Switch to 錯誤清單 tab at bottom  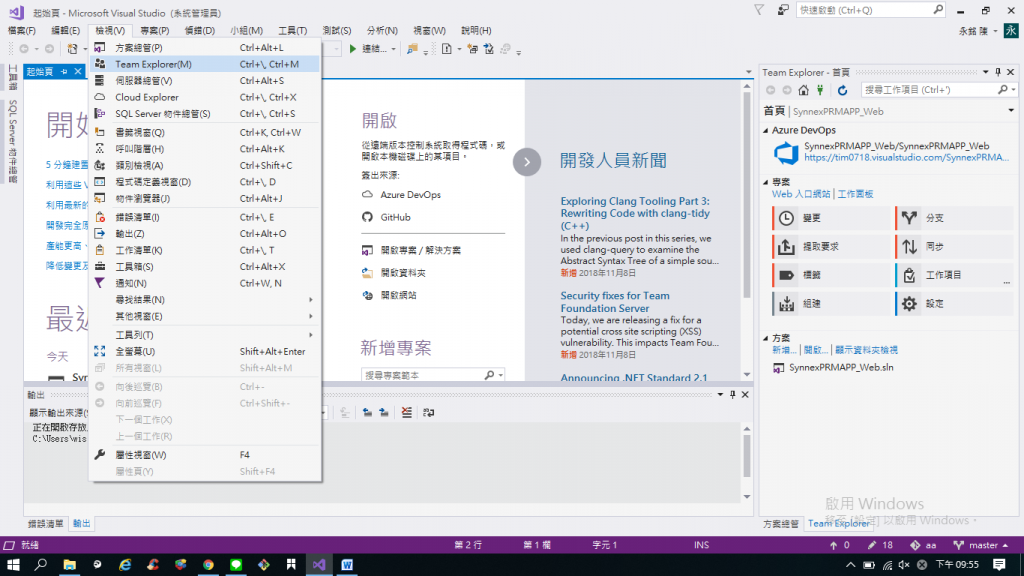pos(46,524)
